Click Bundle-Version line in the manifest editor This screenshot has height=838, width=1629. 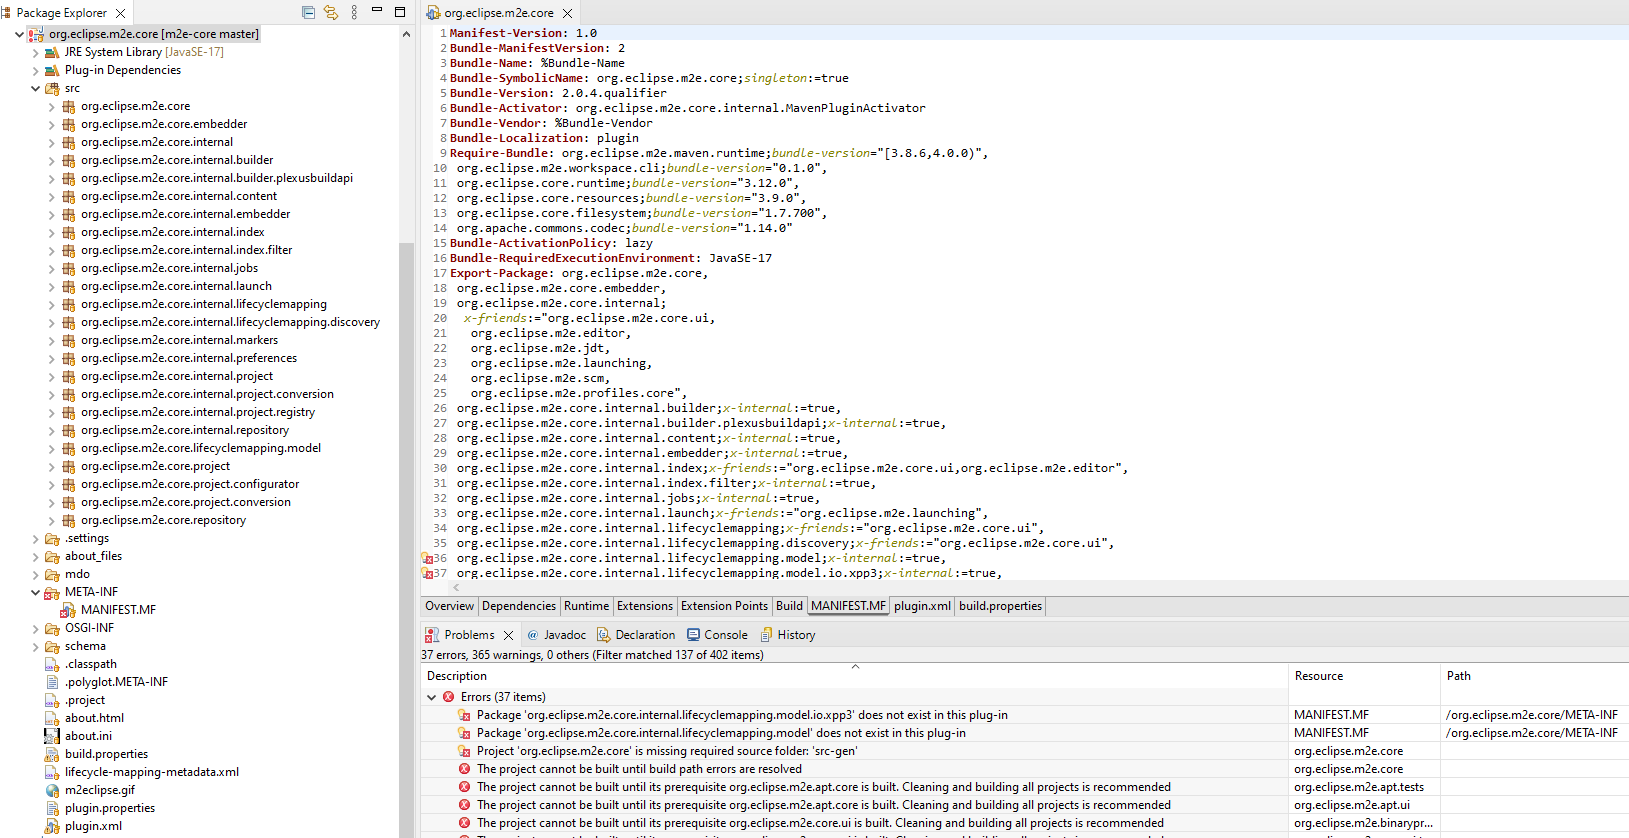tap(558, 93)
